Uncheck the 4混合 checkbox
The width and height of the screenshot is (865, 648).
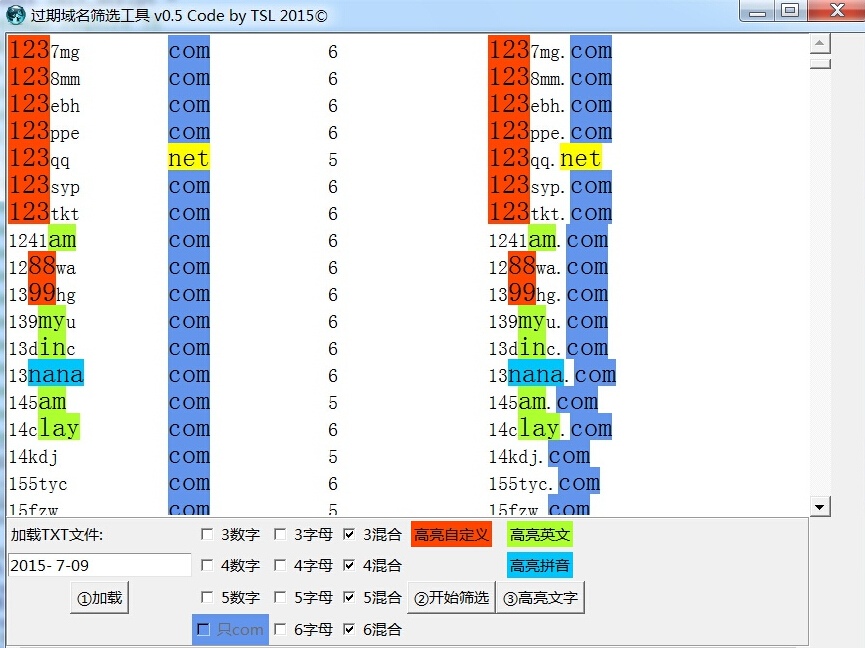[349, 565]
